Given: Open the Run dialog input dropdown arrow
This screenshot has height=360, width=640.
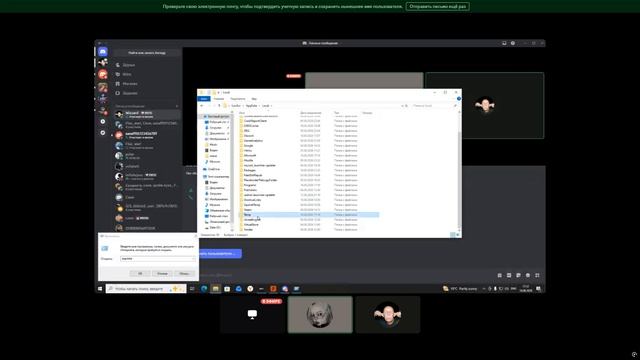Looking at the screenshot, I should coord(193,259).
